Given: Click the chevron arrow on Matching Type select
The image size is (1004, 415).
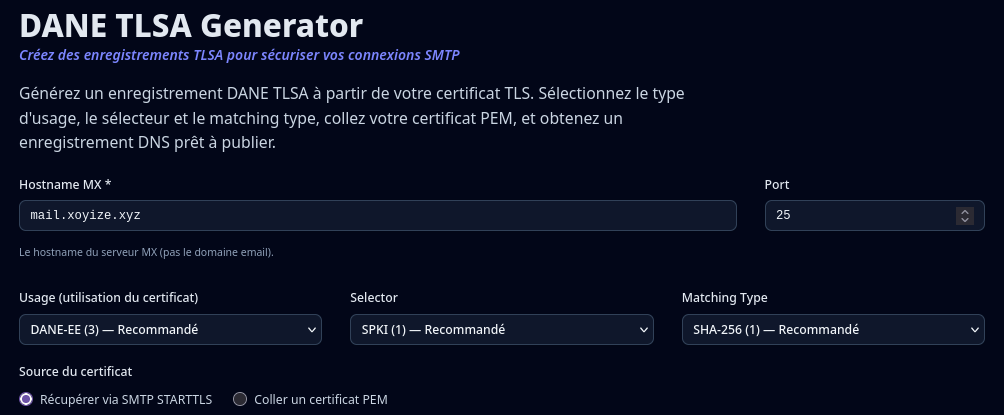Looking at the screenshot, I should coord(975,329).
